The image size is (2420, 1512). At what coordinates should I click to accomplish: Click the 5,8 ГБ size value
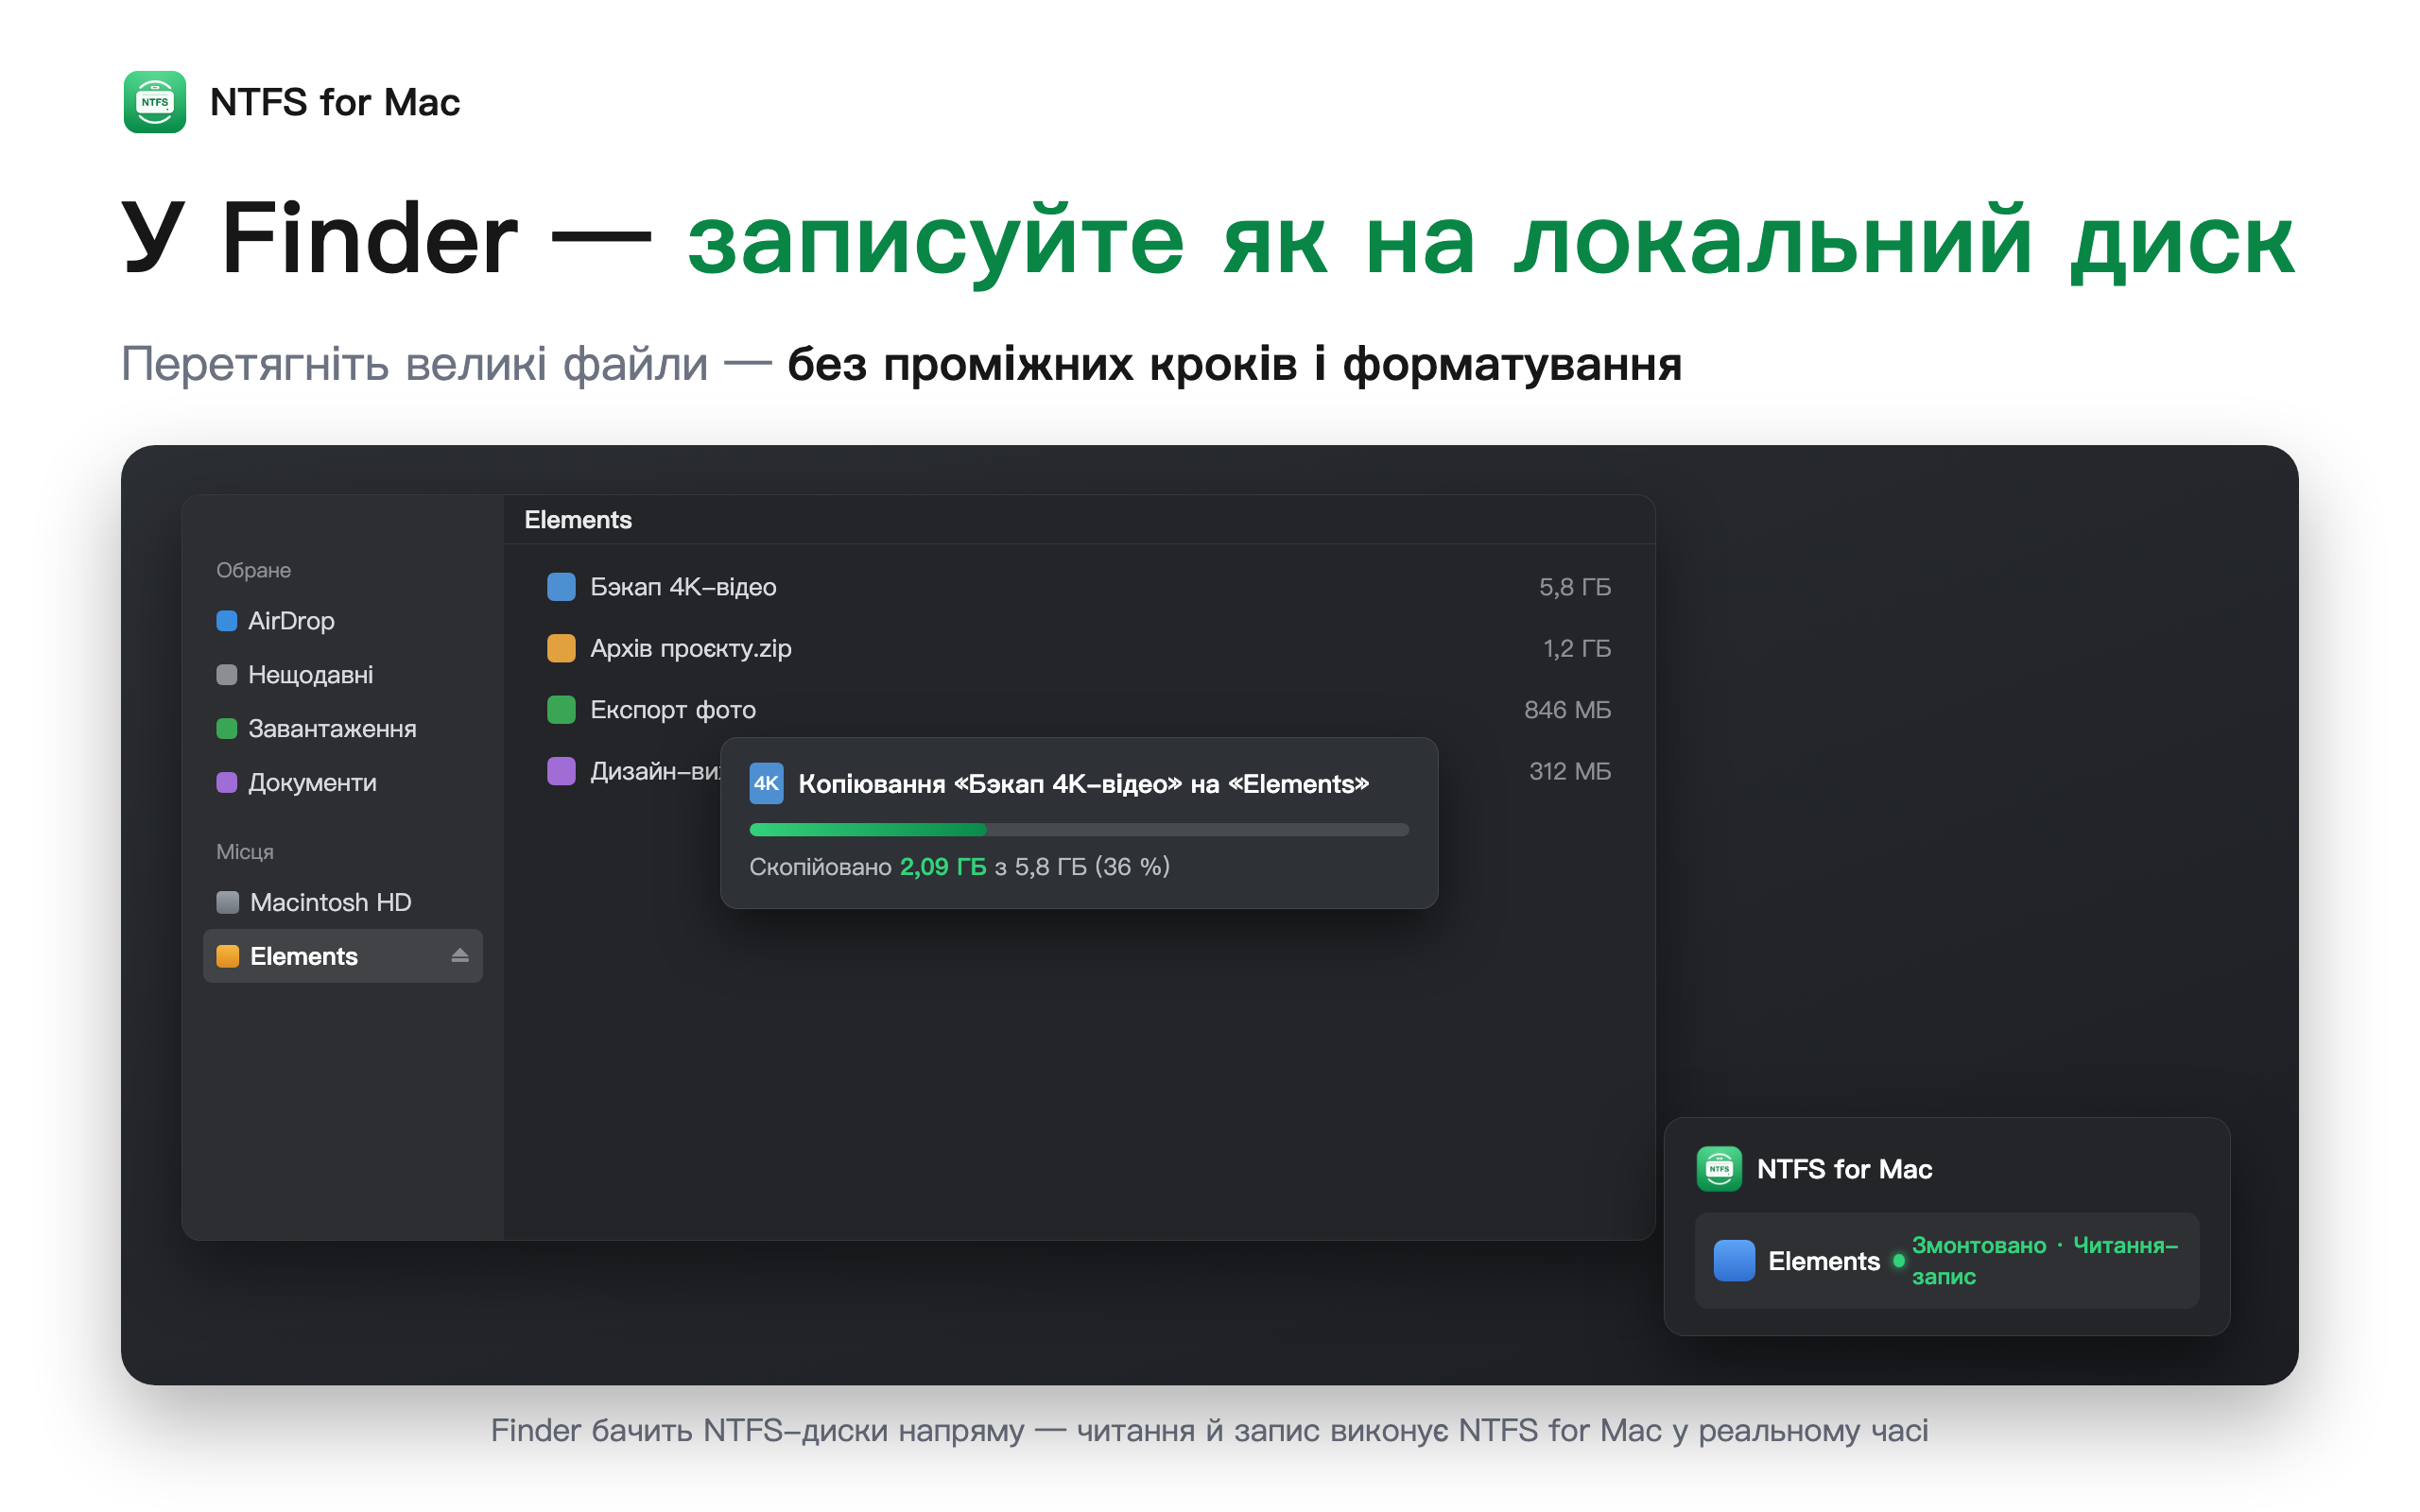click(x=1575, y=587)
